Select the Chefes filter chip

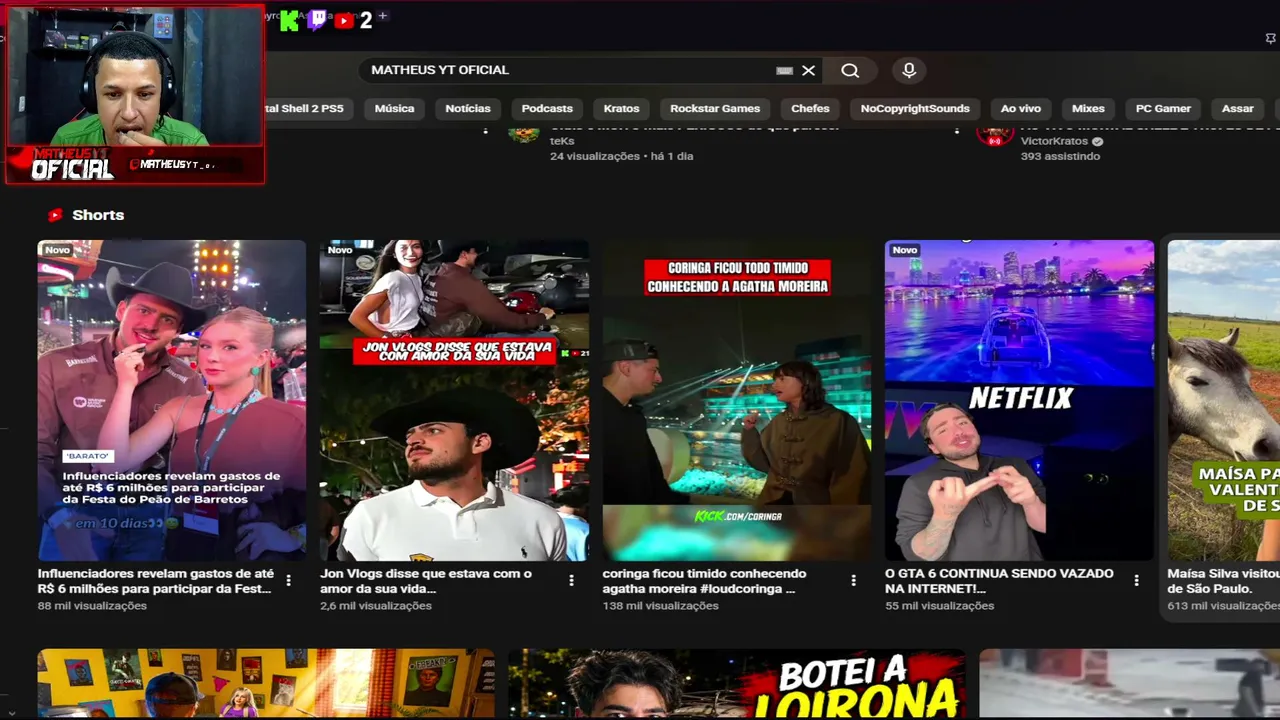pos(810,108)
